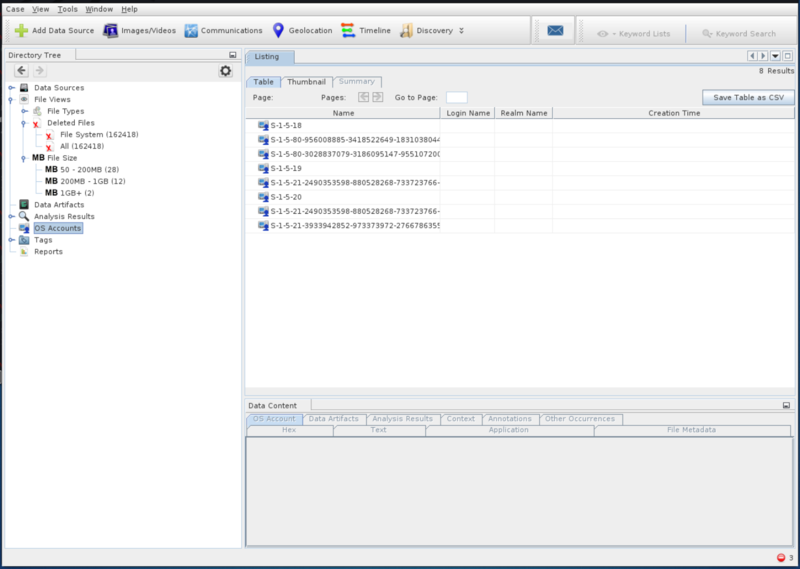Collapse the Deleted Files node
Screen dimensions: 800x569
pos(24,123)
